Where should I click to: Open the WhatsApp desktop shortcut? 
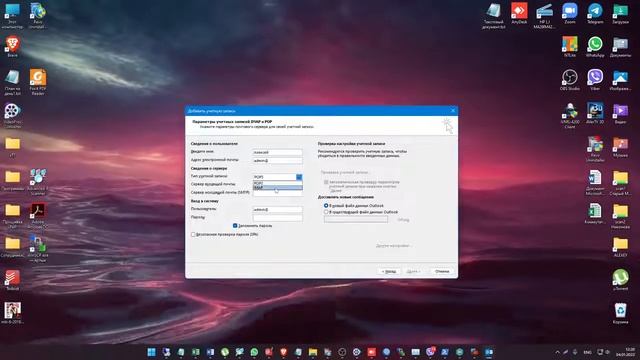click(595, 47)
